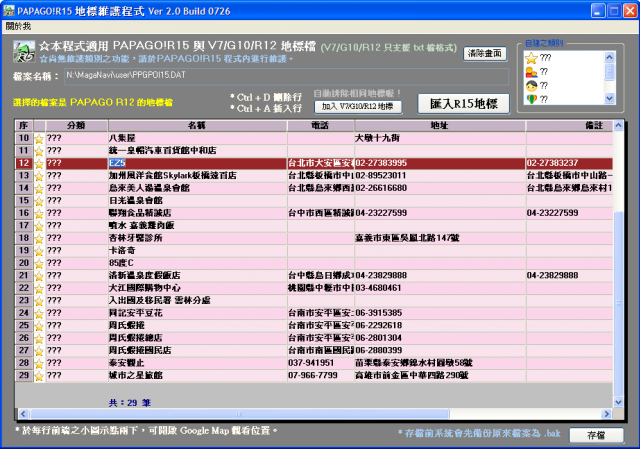Click the 序 column header

(x=24, y=125)
